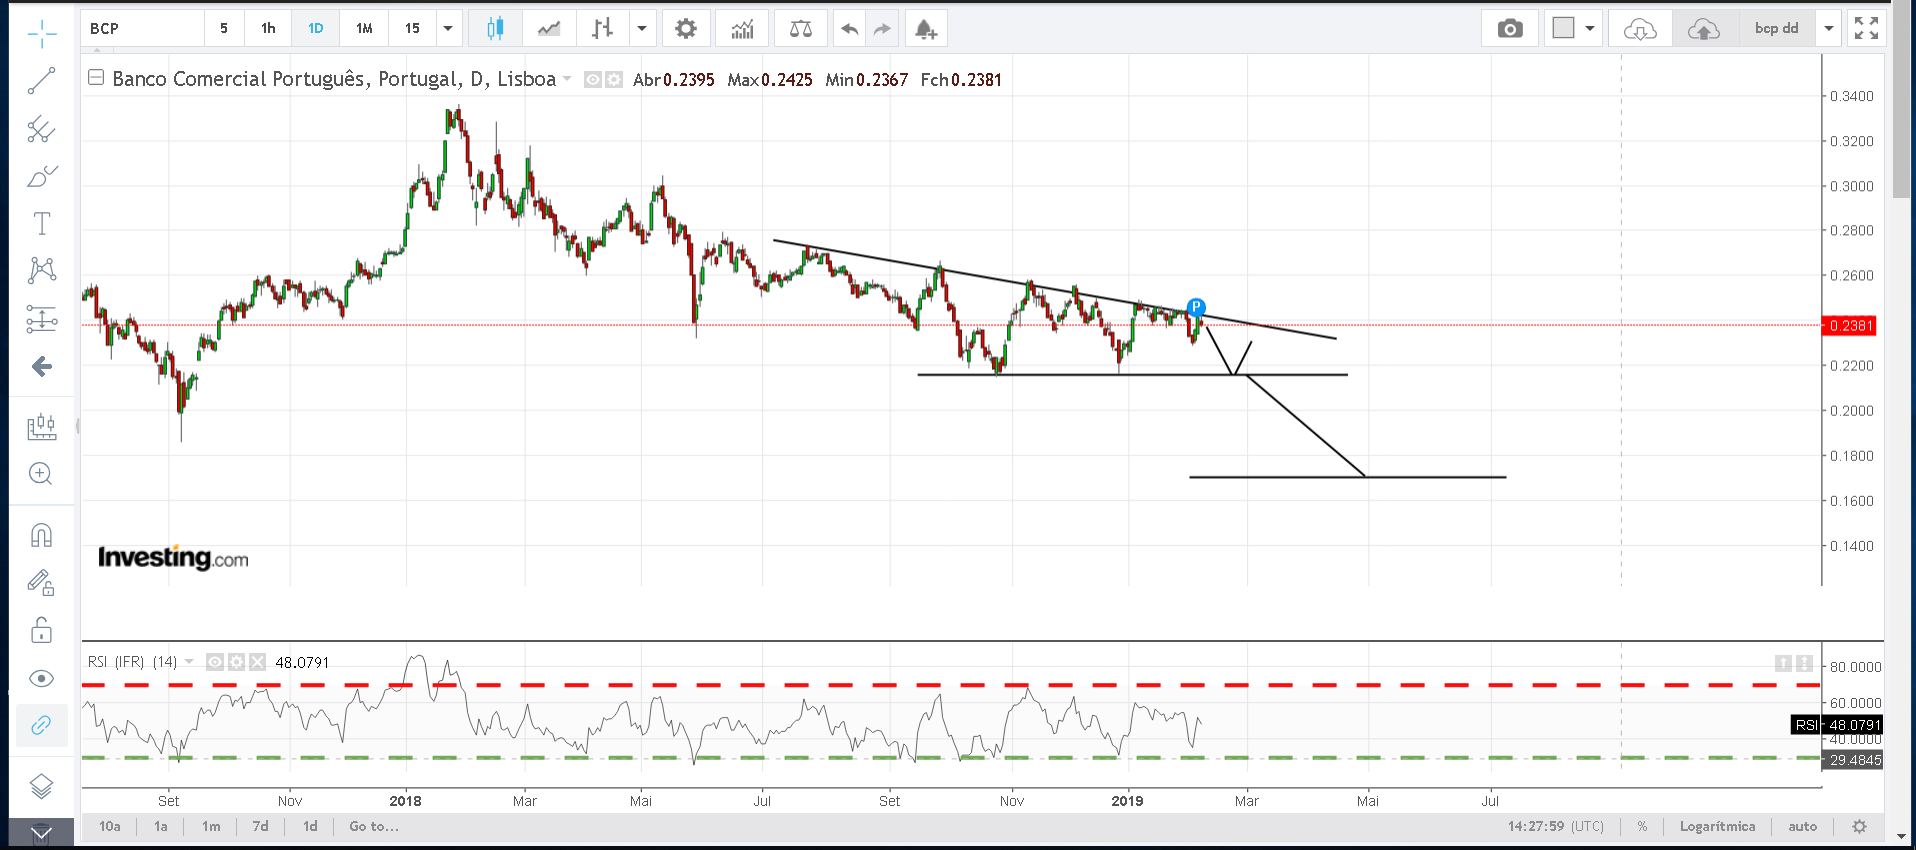Viewport: 1916px width, 850px height.
Task: Open the Go to... date dialog
Action: point(374,827)
